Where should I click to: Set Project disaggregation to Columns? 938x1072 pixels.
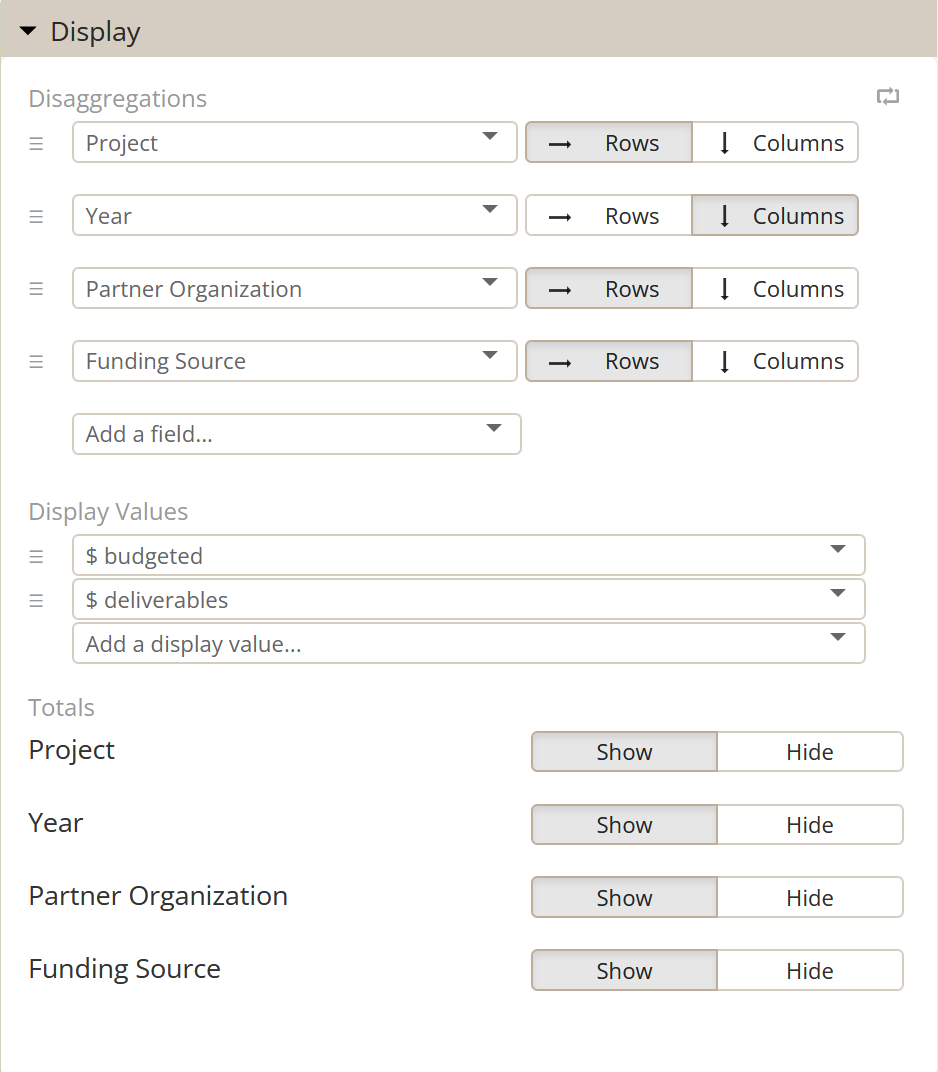775,143
